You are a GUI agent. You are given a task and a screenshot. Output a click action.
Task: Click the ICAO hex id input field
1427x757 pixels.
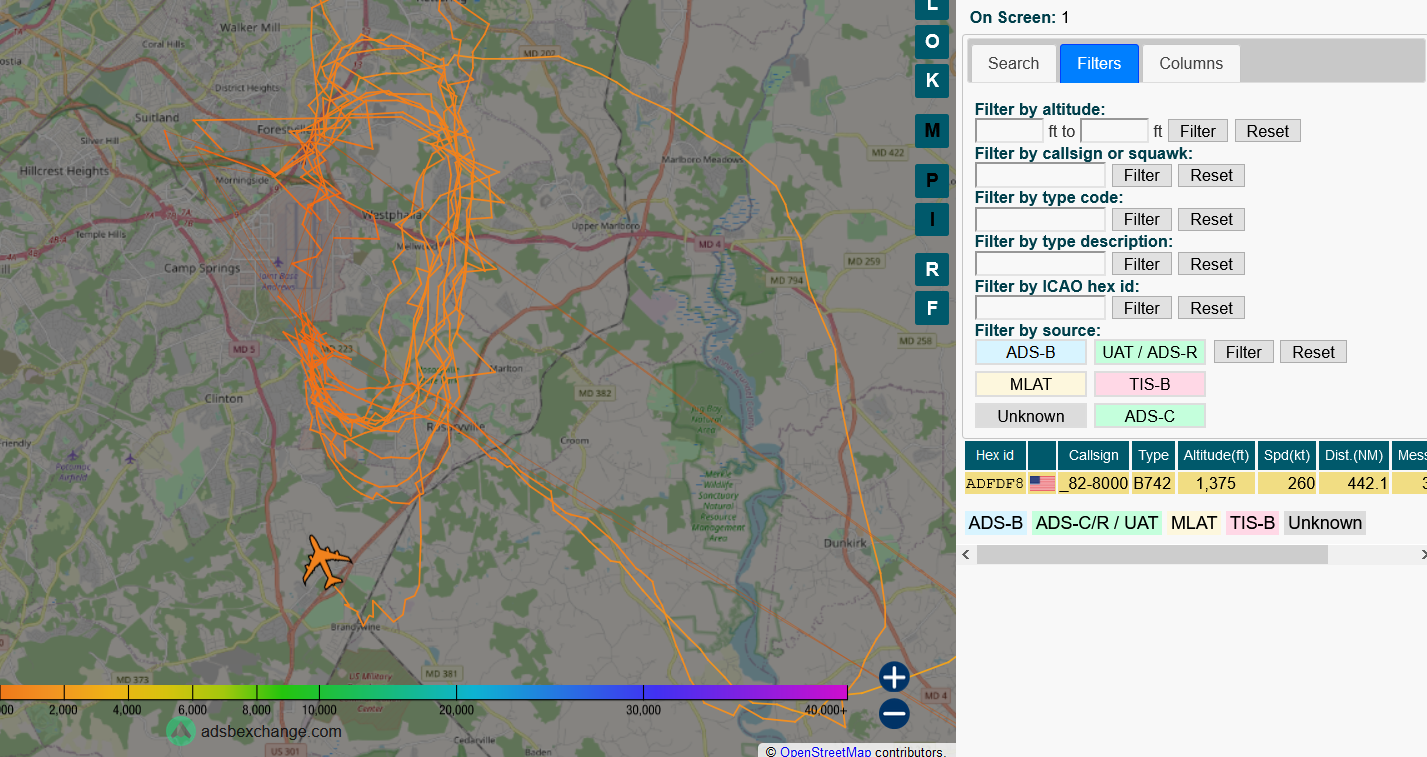point(1040,308)
